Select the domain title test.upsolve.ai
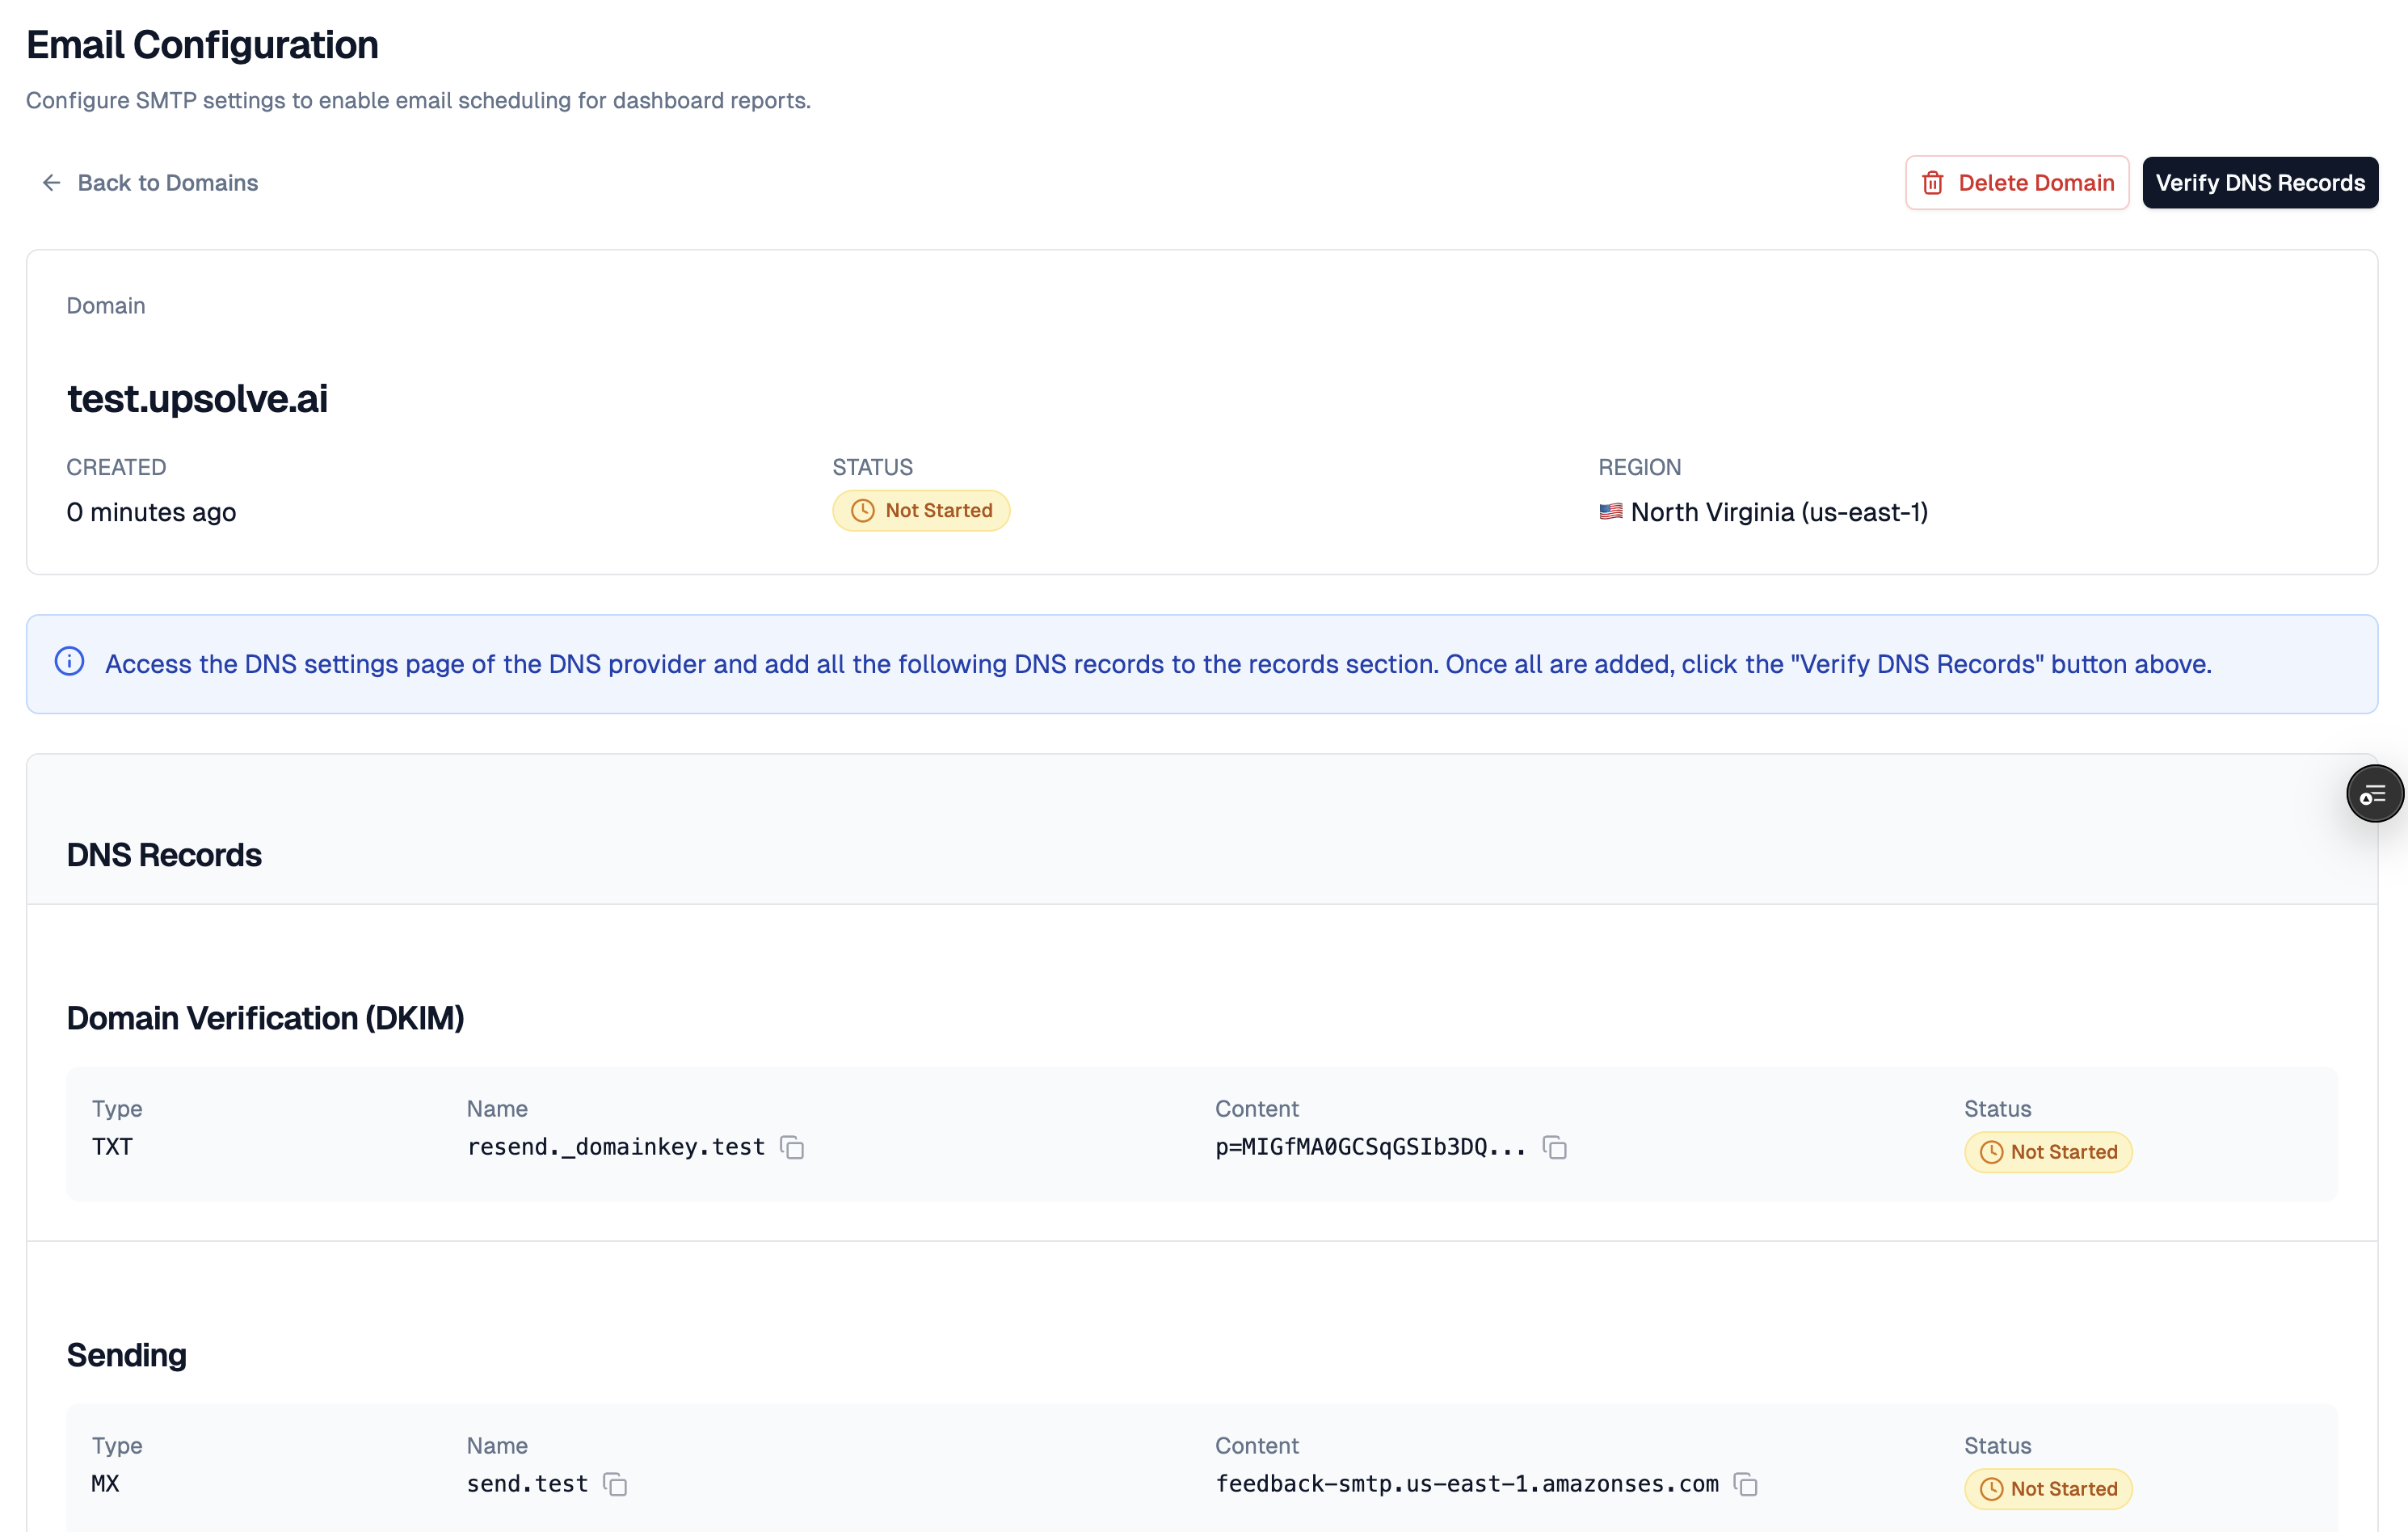 click(x=197, y=398)
